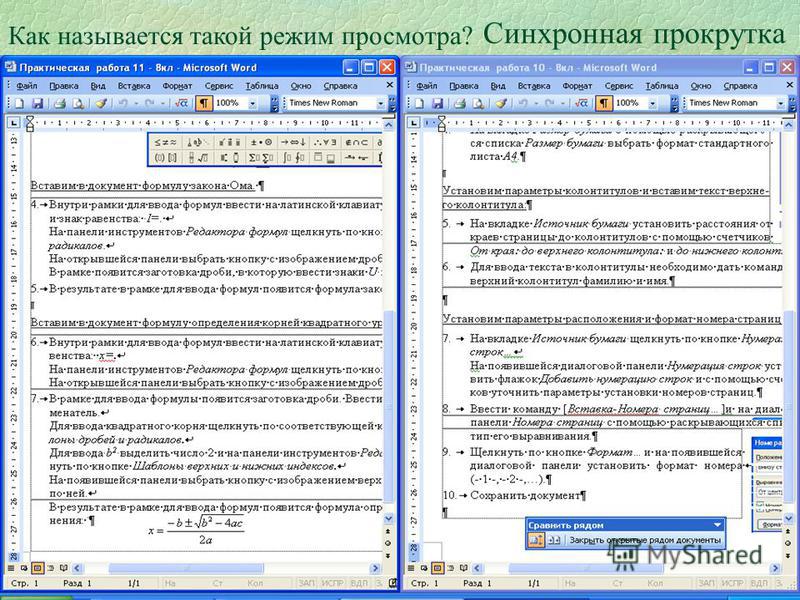Expand the 100% zoom dropdown in right window
Viewport: 800px width, 600px height.
(x=652, y=104)
